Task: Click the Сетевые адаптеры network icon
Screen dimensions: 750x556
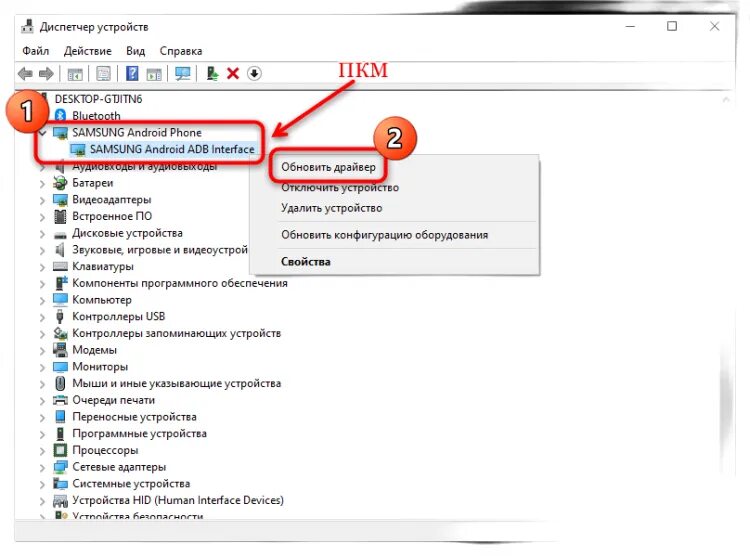Action: tap(60, 467)
